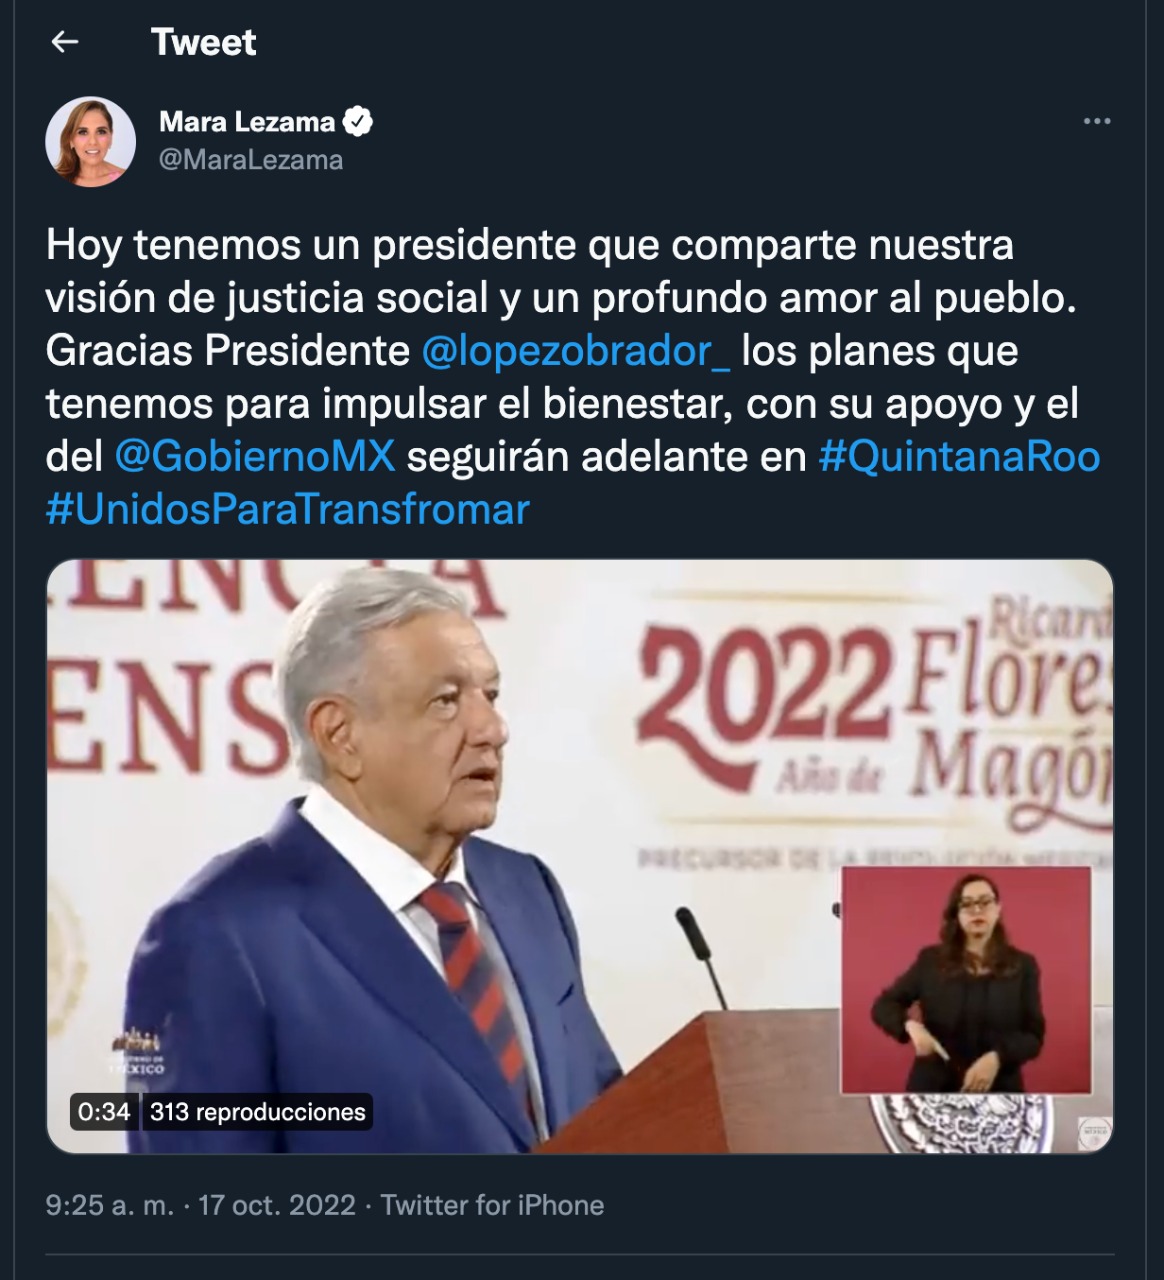Play the embedded press conference video

click(x=580, y=856)
